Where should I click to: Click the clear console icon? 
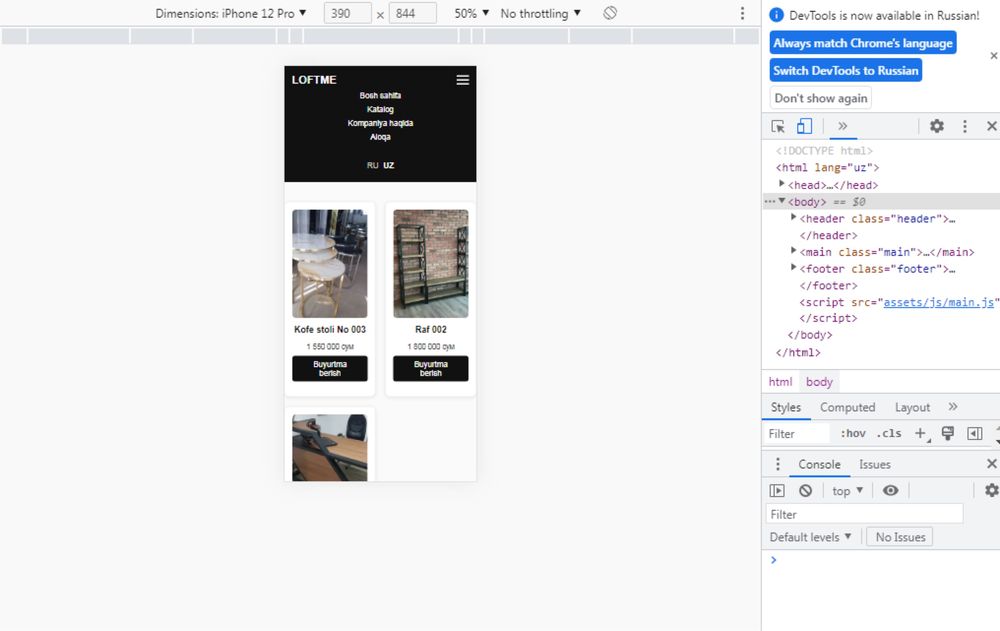[x=805, y=491]
